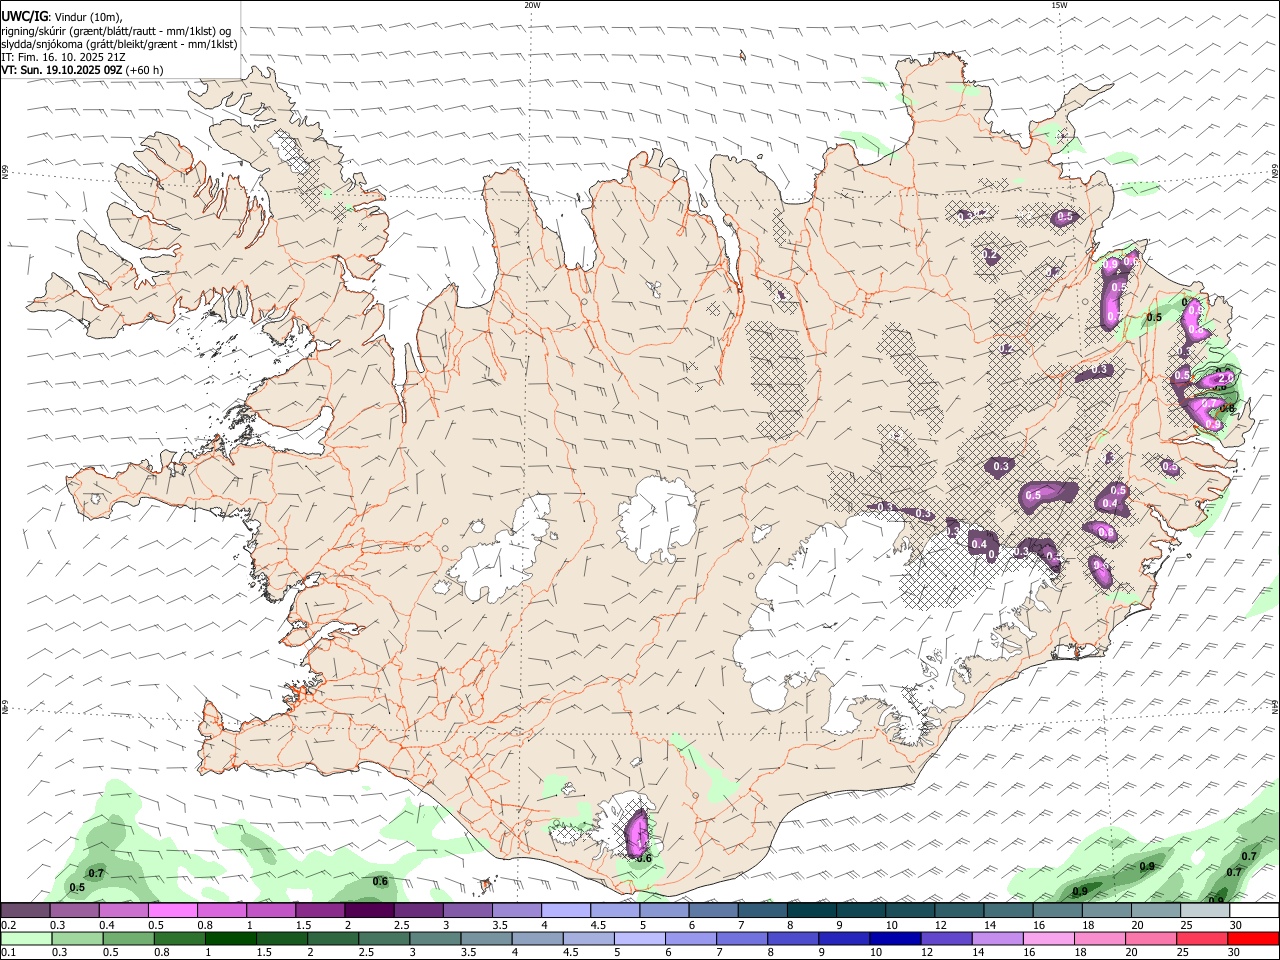
Task: Click the '0.2' label under the upper scale
Action: tap(8, 925)
